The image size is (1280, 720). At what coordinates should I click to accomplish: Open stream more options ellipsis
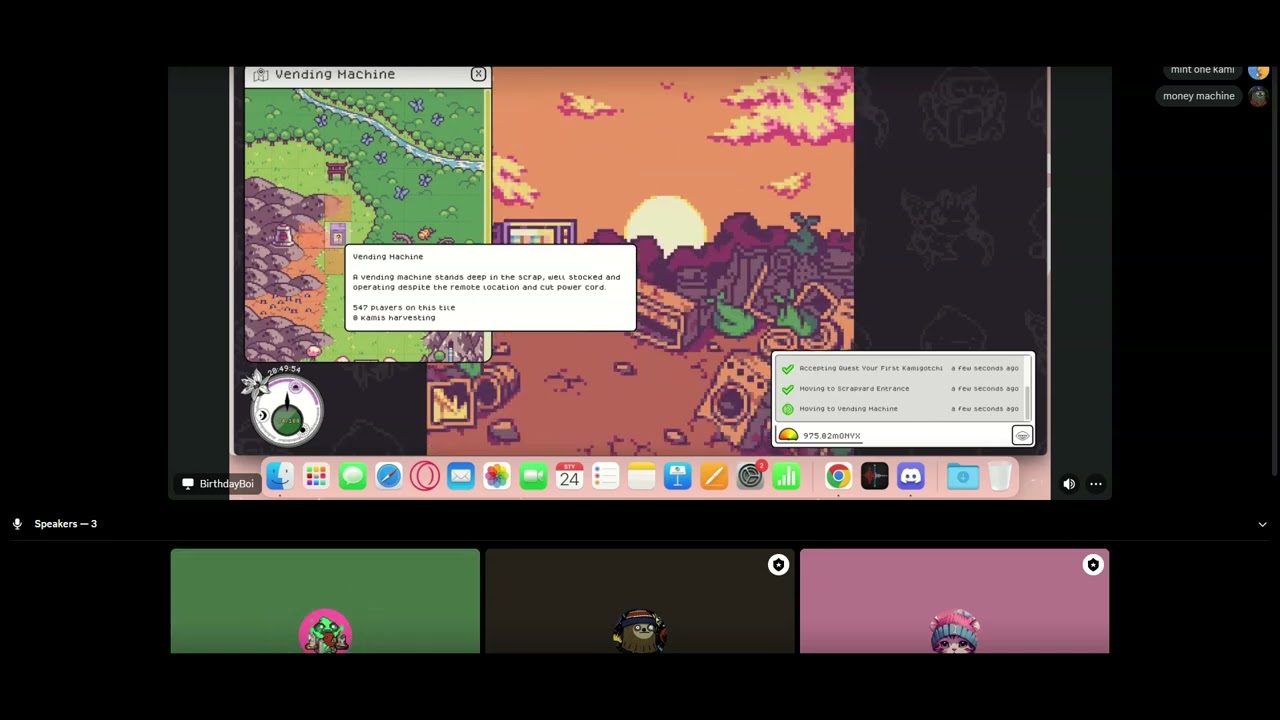click(x=1096, y=484)
